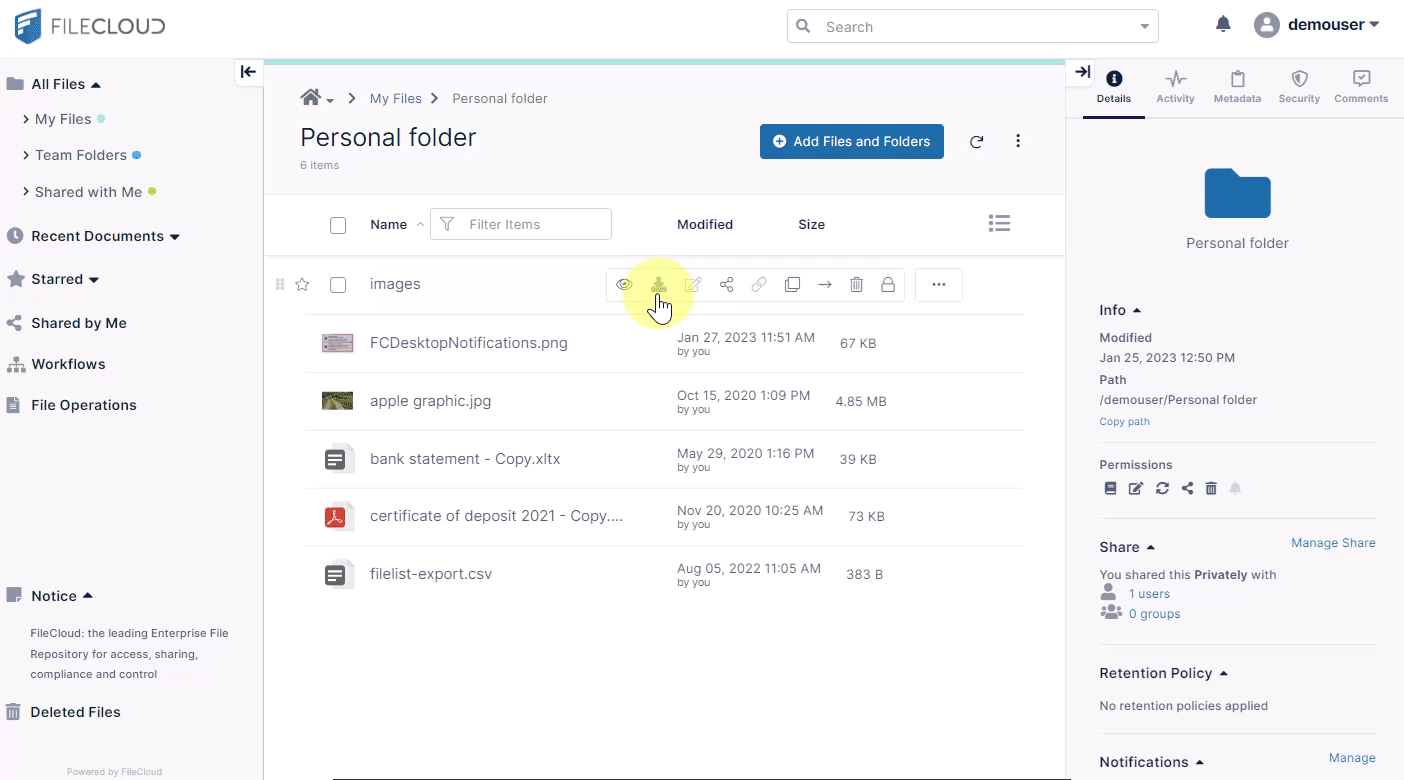1404x780 pixels.
Task: Click the Manage Share link
Action: point(1333,543)
